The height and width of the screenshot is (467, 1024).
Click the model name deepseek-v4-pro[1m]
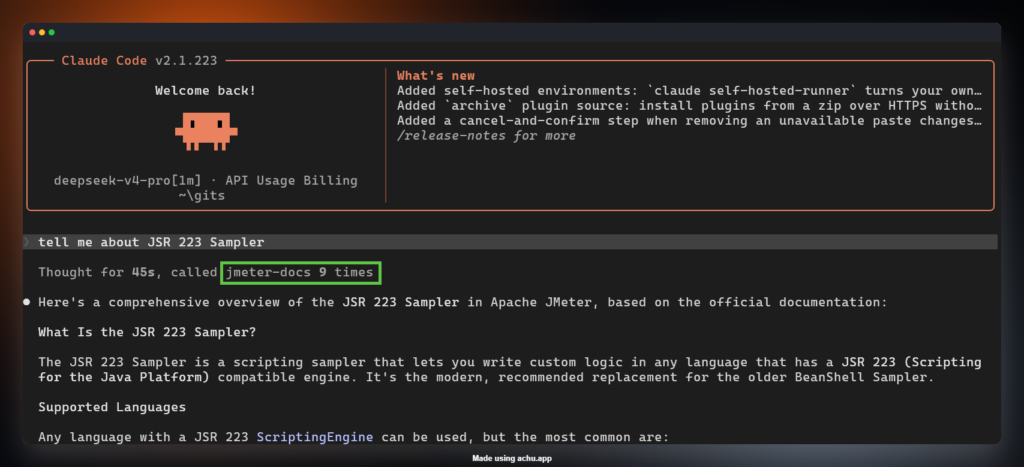(127, 180)
